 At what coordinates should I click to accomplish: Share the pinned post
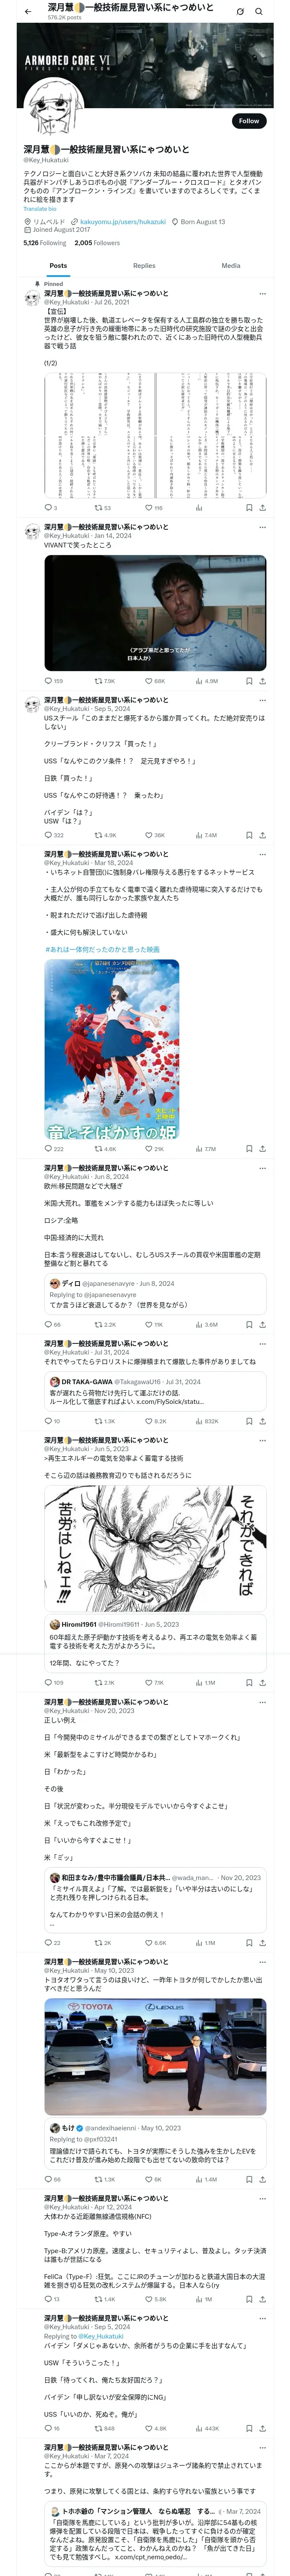pyautogui.click(x=262, y=508)
